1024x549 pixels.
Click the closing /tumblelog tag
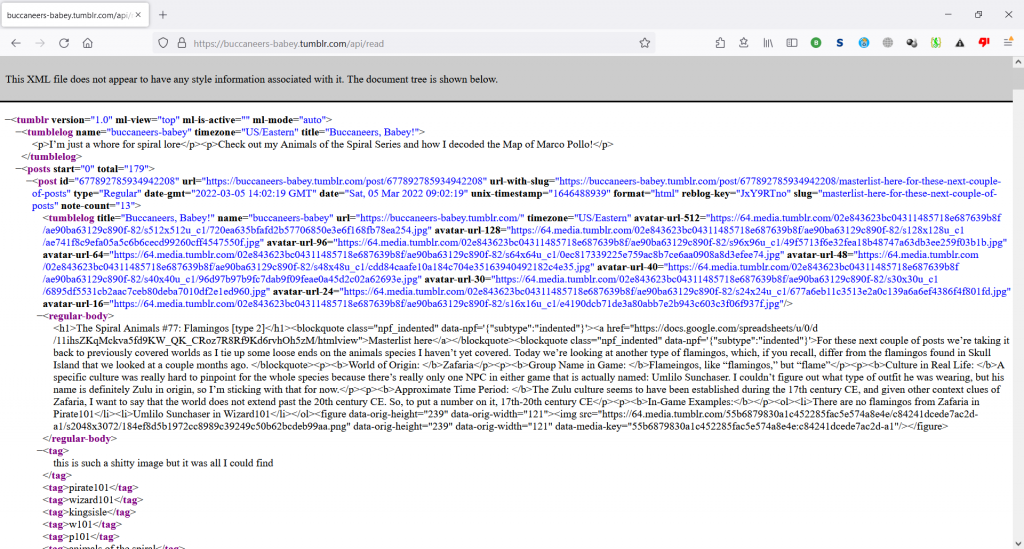click(51, 157)
